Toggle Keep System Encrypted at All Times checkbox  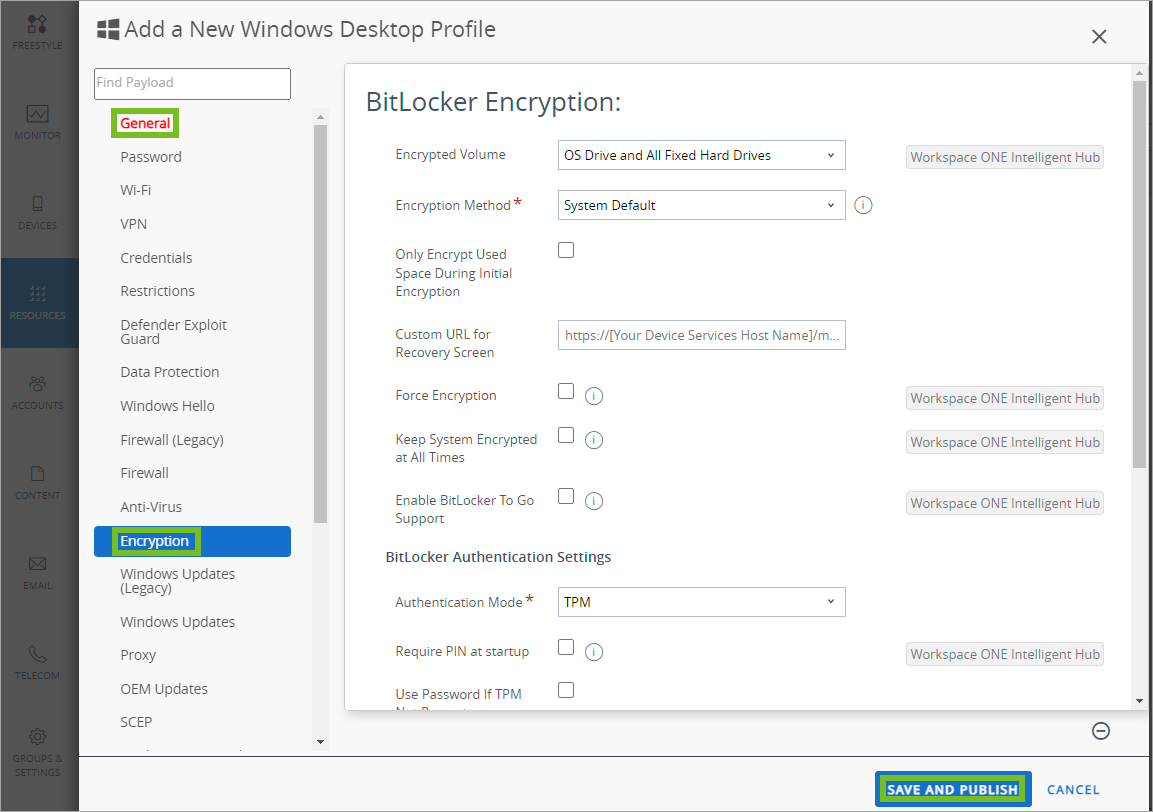coord(565,435)
